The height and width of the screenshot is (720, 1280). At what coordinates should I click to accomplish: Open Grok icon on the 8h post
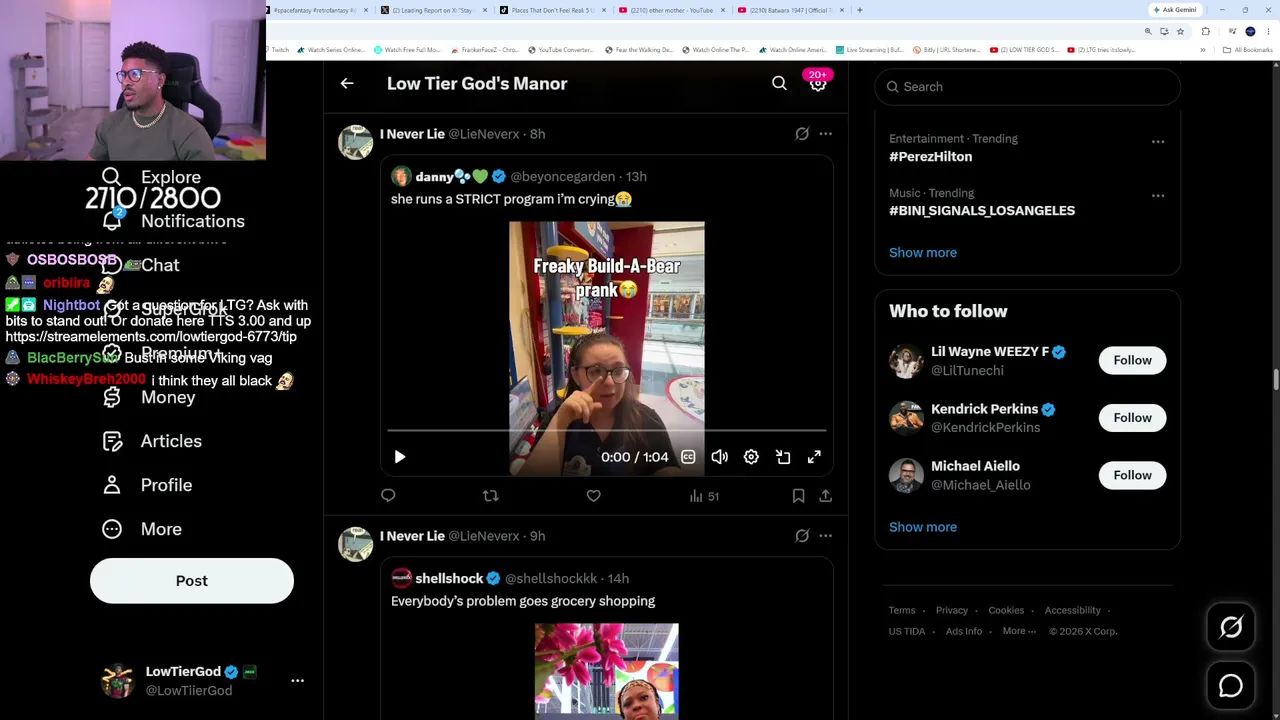(x=802, y=134)
